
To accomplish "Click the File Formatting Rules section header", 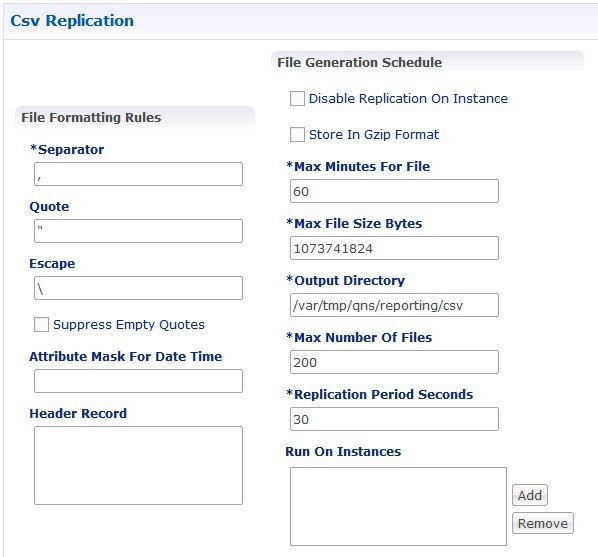I will [91, 118].
